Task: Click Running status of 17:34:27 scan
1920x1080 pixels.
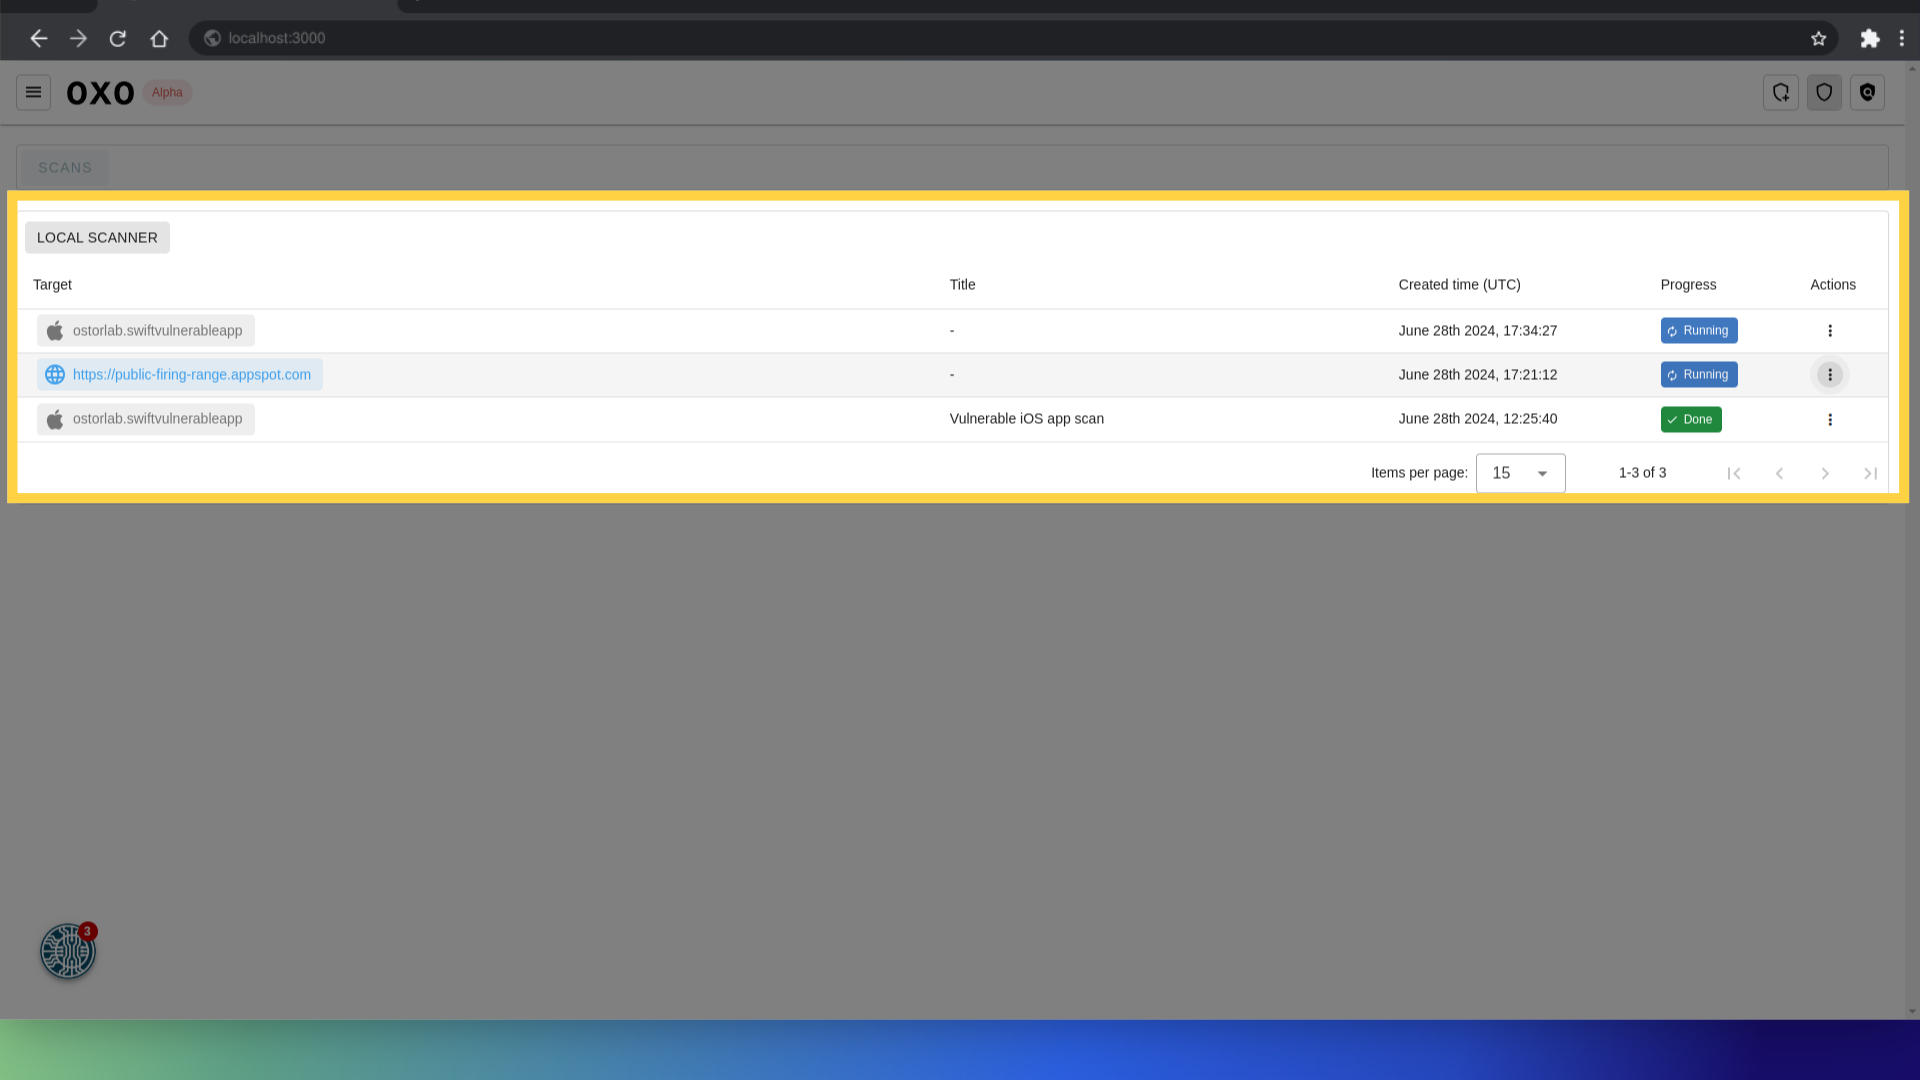Action: [1699, 330]
